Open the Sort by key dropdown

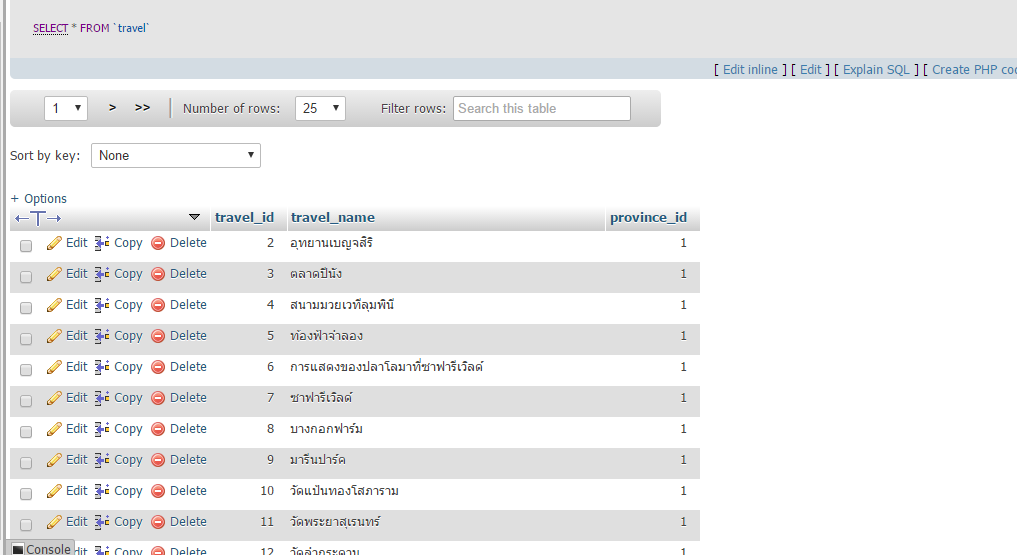pyautogui.click(x=176, y=156)
